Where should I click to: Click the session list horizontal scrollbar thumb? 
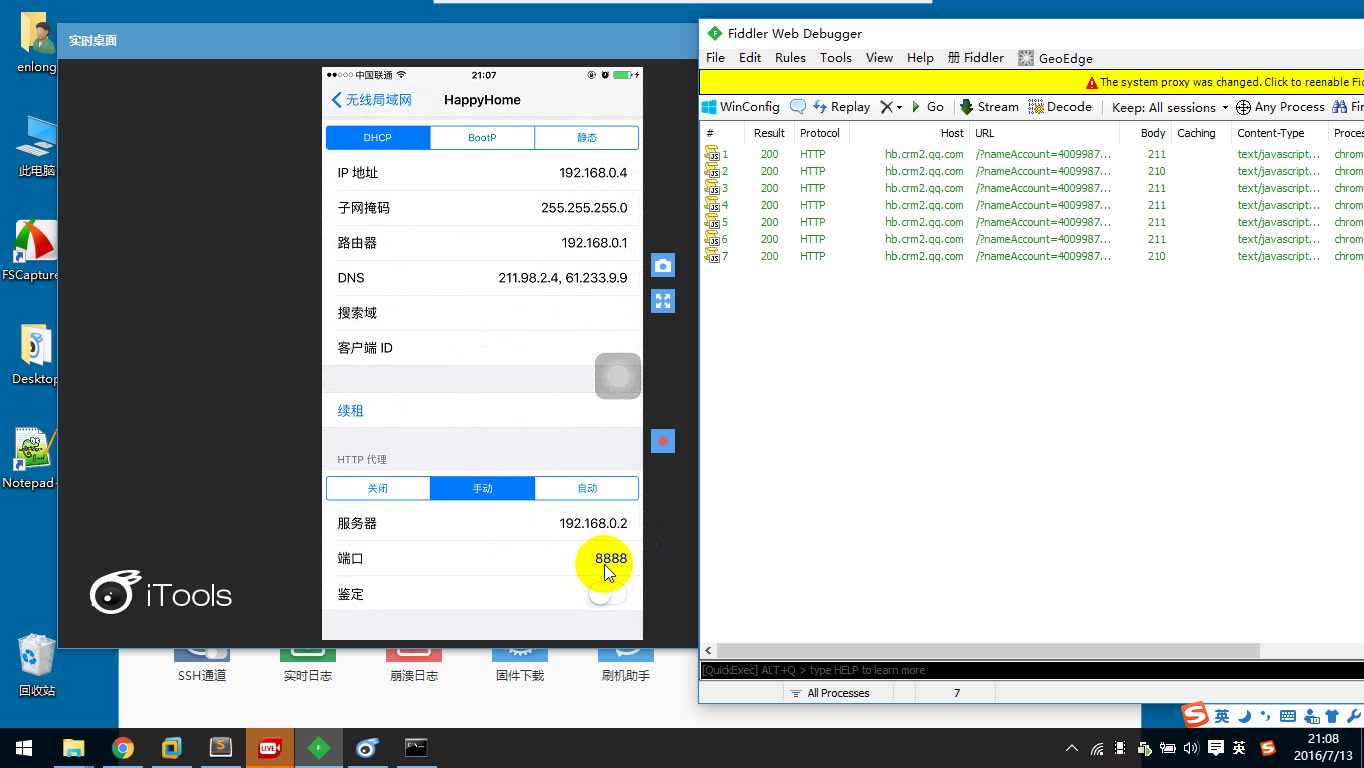(x=988, y=650)
